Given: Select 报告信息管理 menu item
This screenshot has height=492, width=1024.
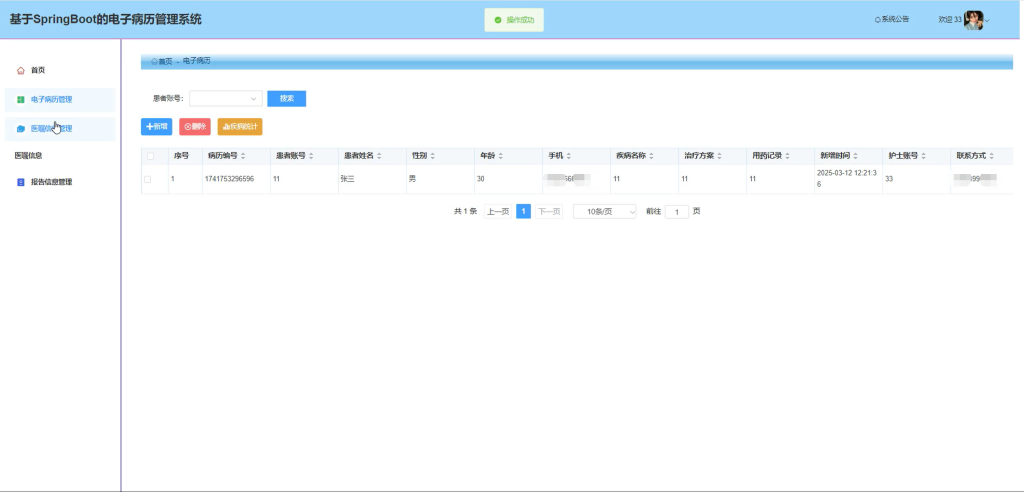Looking at the screenshot, I should (52, 182).
